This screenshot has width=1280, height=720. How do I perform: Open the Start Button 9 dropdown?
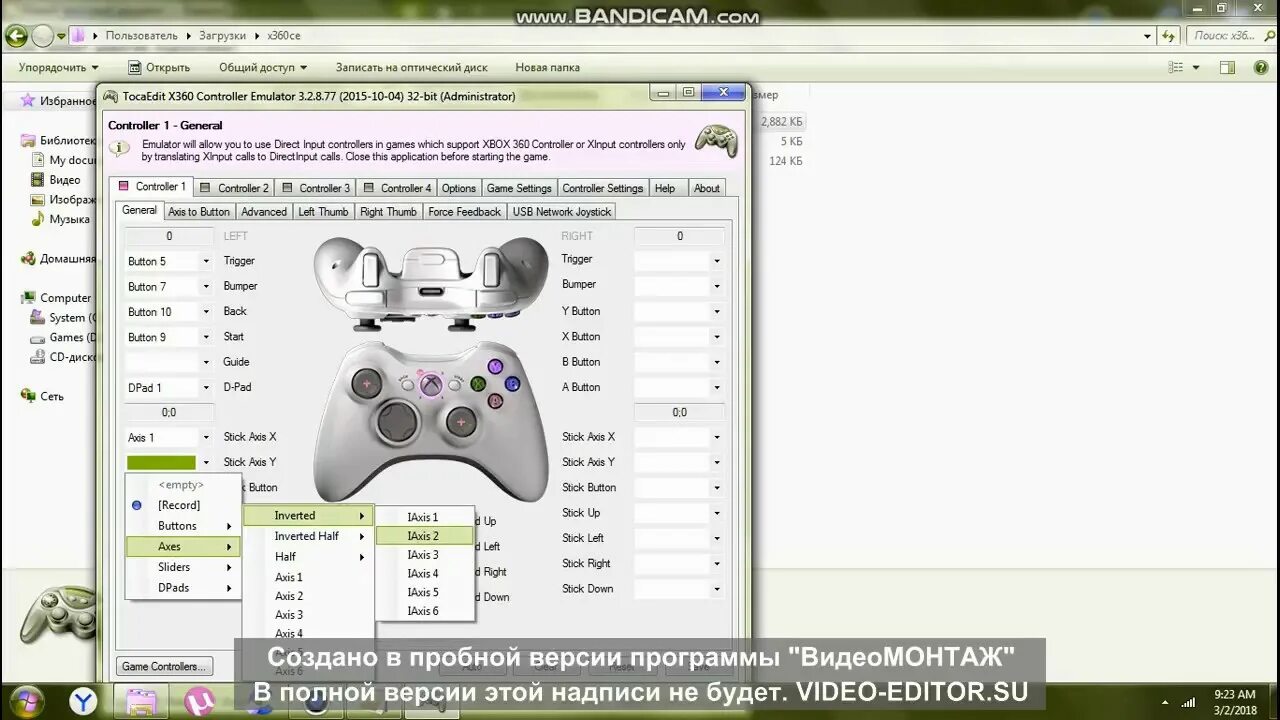click(x=206, y=337)
